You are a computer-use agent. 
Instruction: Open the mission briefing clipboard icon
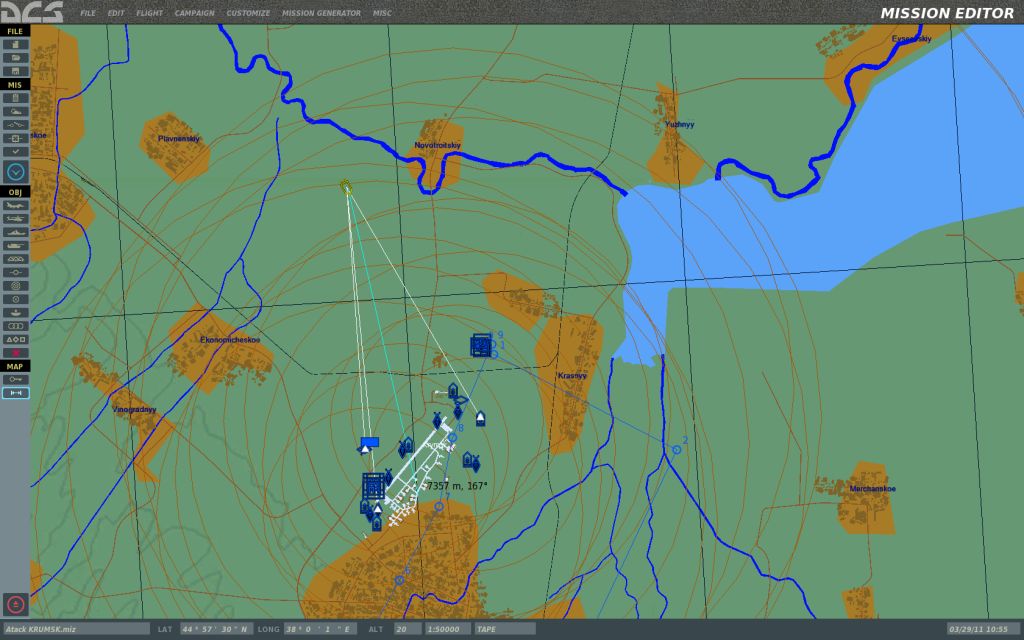(15, 98)
